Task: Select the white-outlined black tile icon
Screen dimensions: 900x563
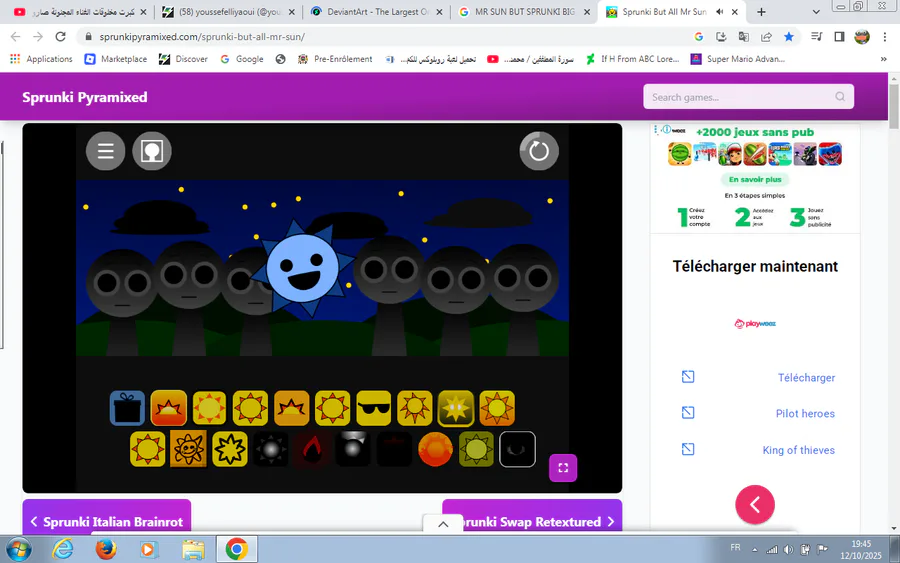Action: pyautogui.click(x=517, y=449)
